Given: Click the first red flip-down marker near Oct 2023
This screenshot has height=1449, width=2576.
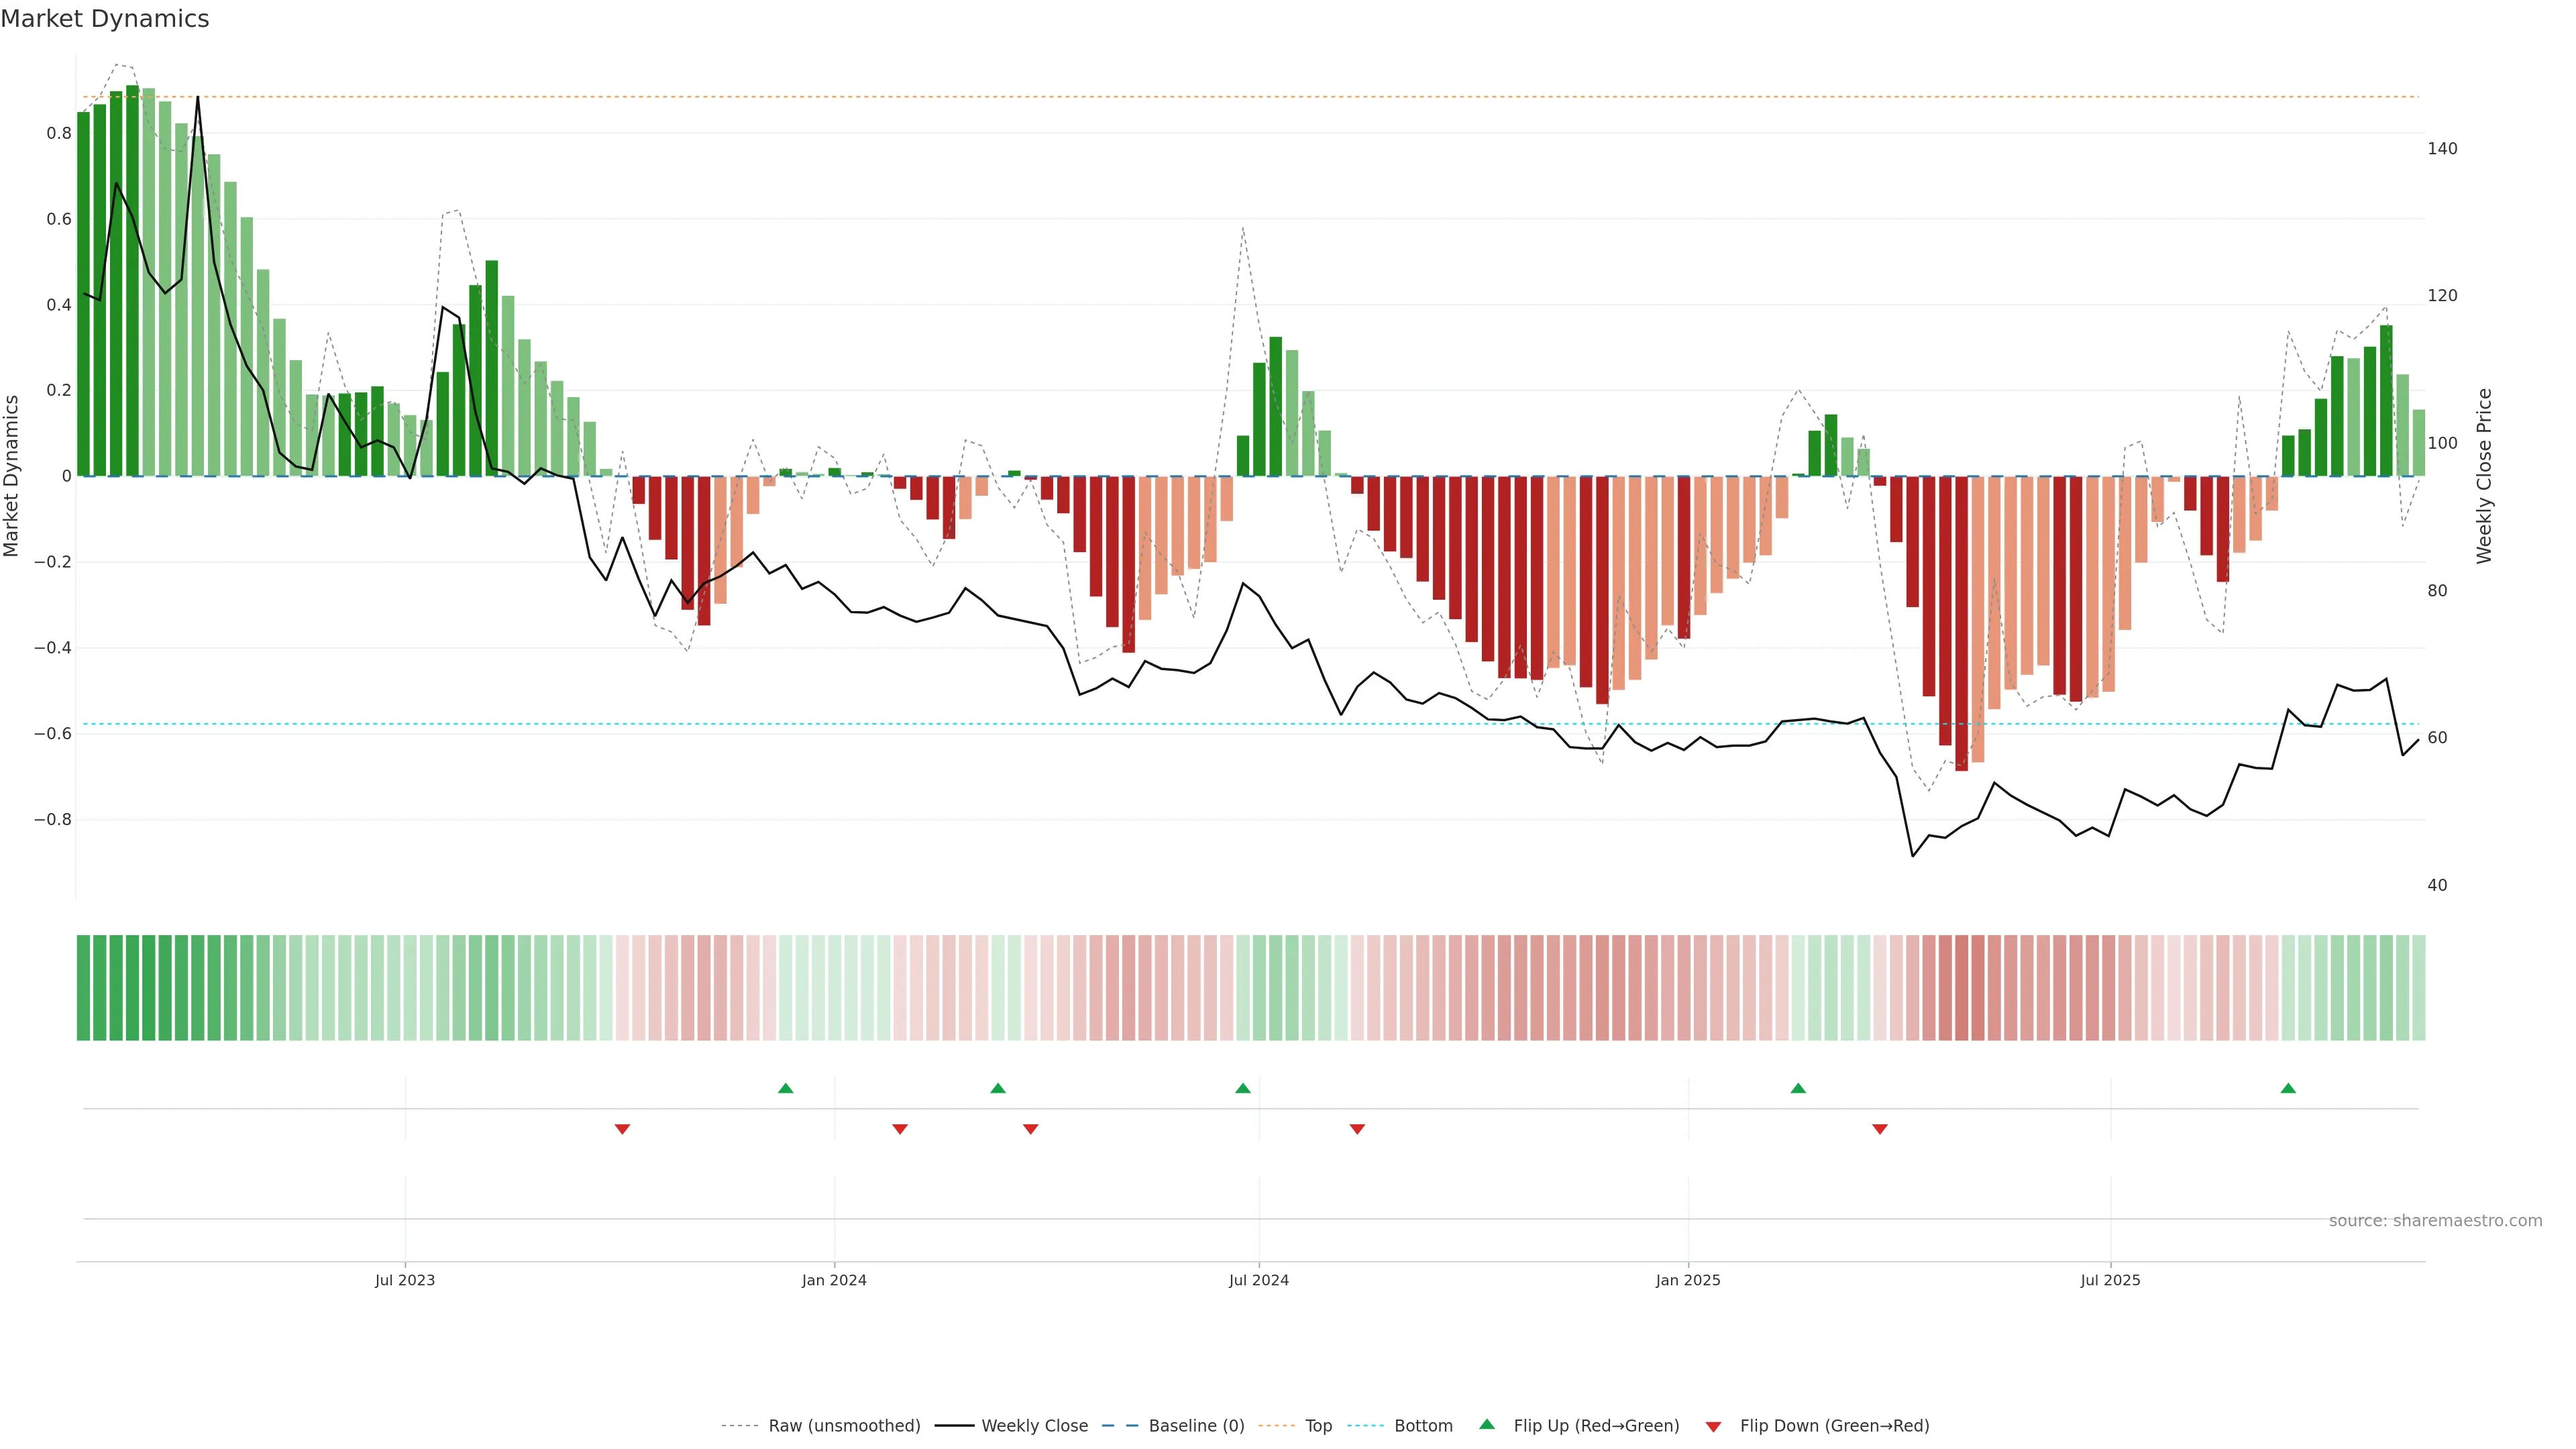Looking at the screenshot, I should (x=622, y=1129).
